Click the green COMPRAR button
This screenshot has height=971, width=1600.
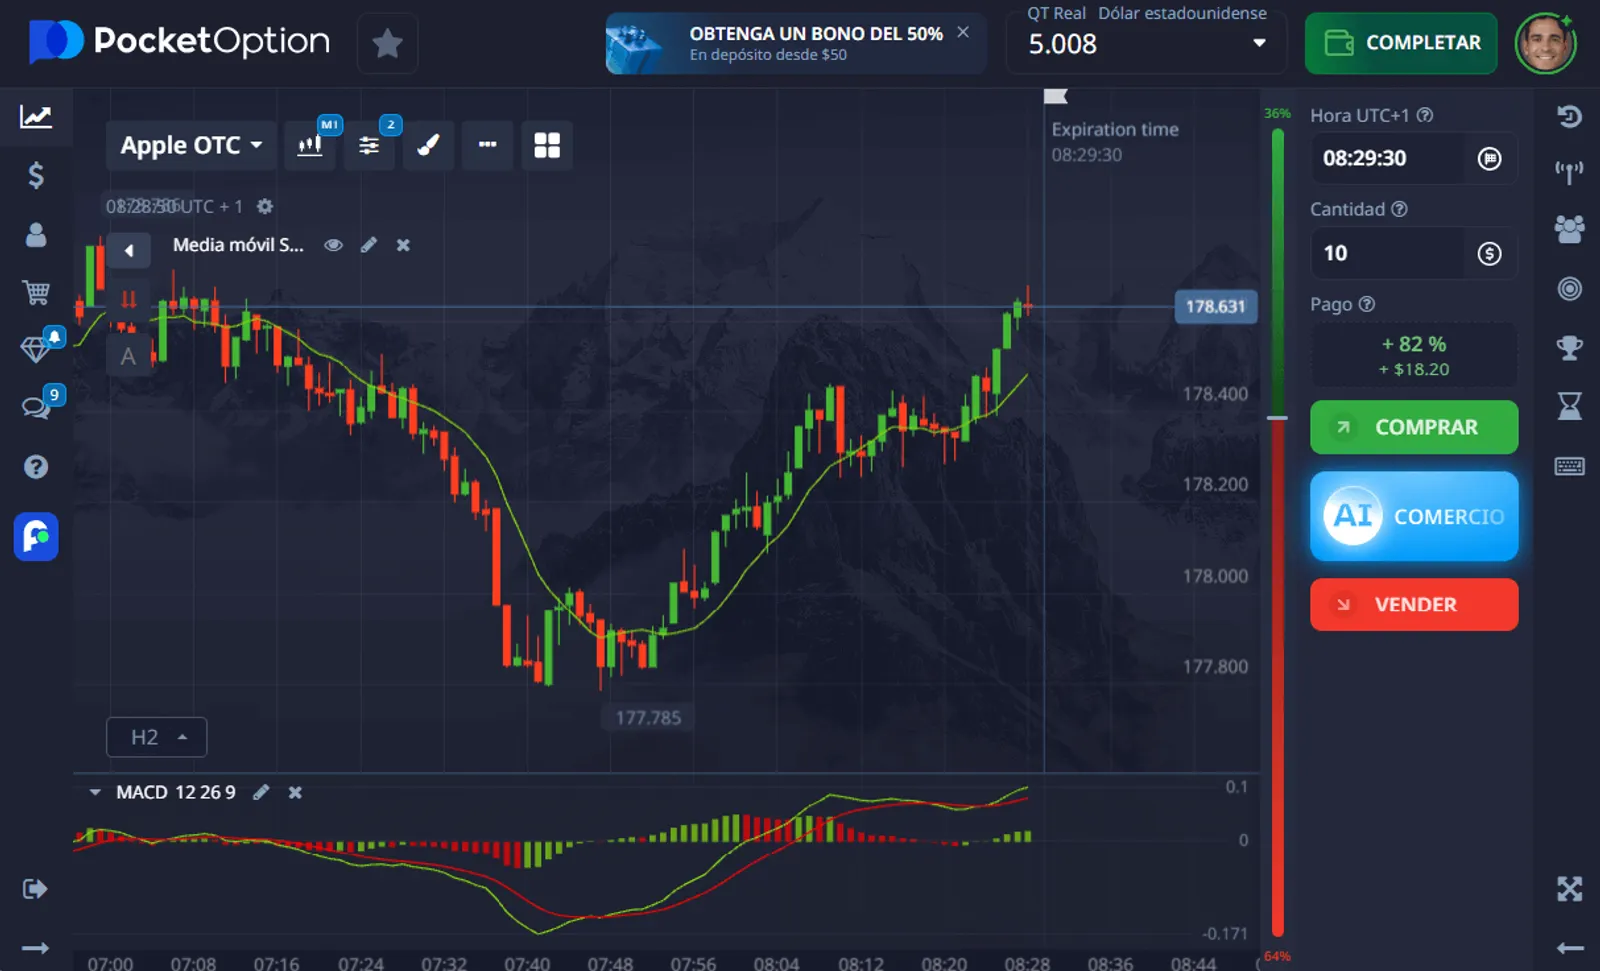pyautogui.click(x=1413, y=427)
